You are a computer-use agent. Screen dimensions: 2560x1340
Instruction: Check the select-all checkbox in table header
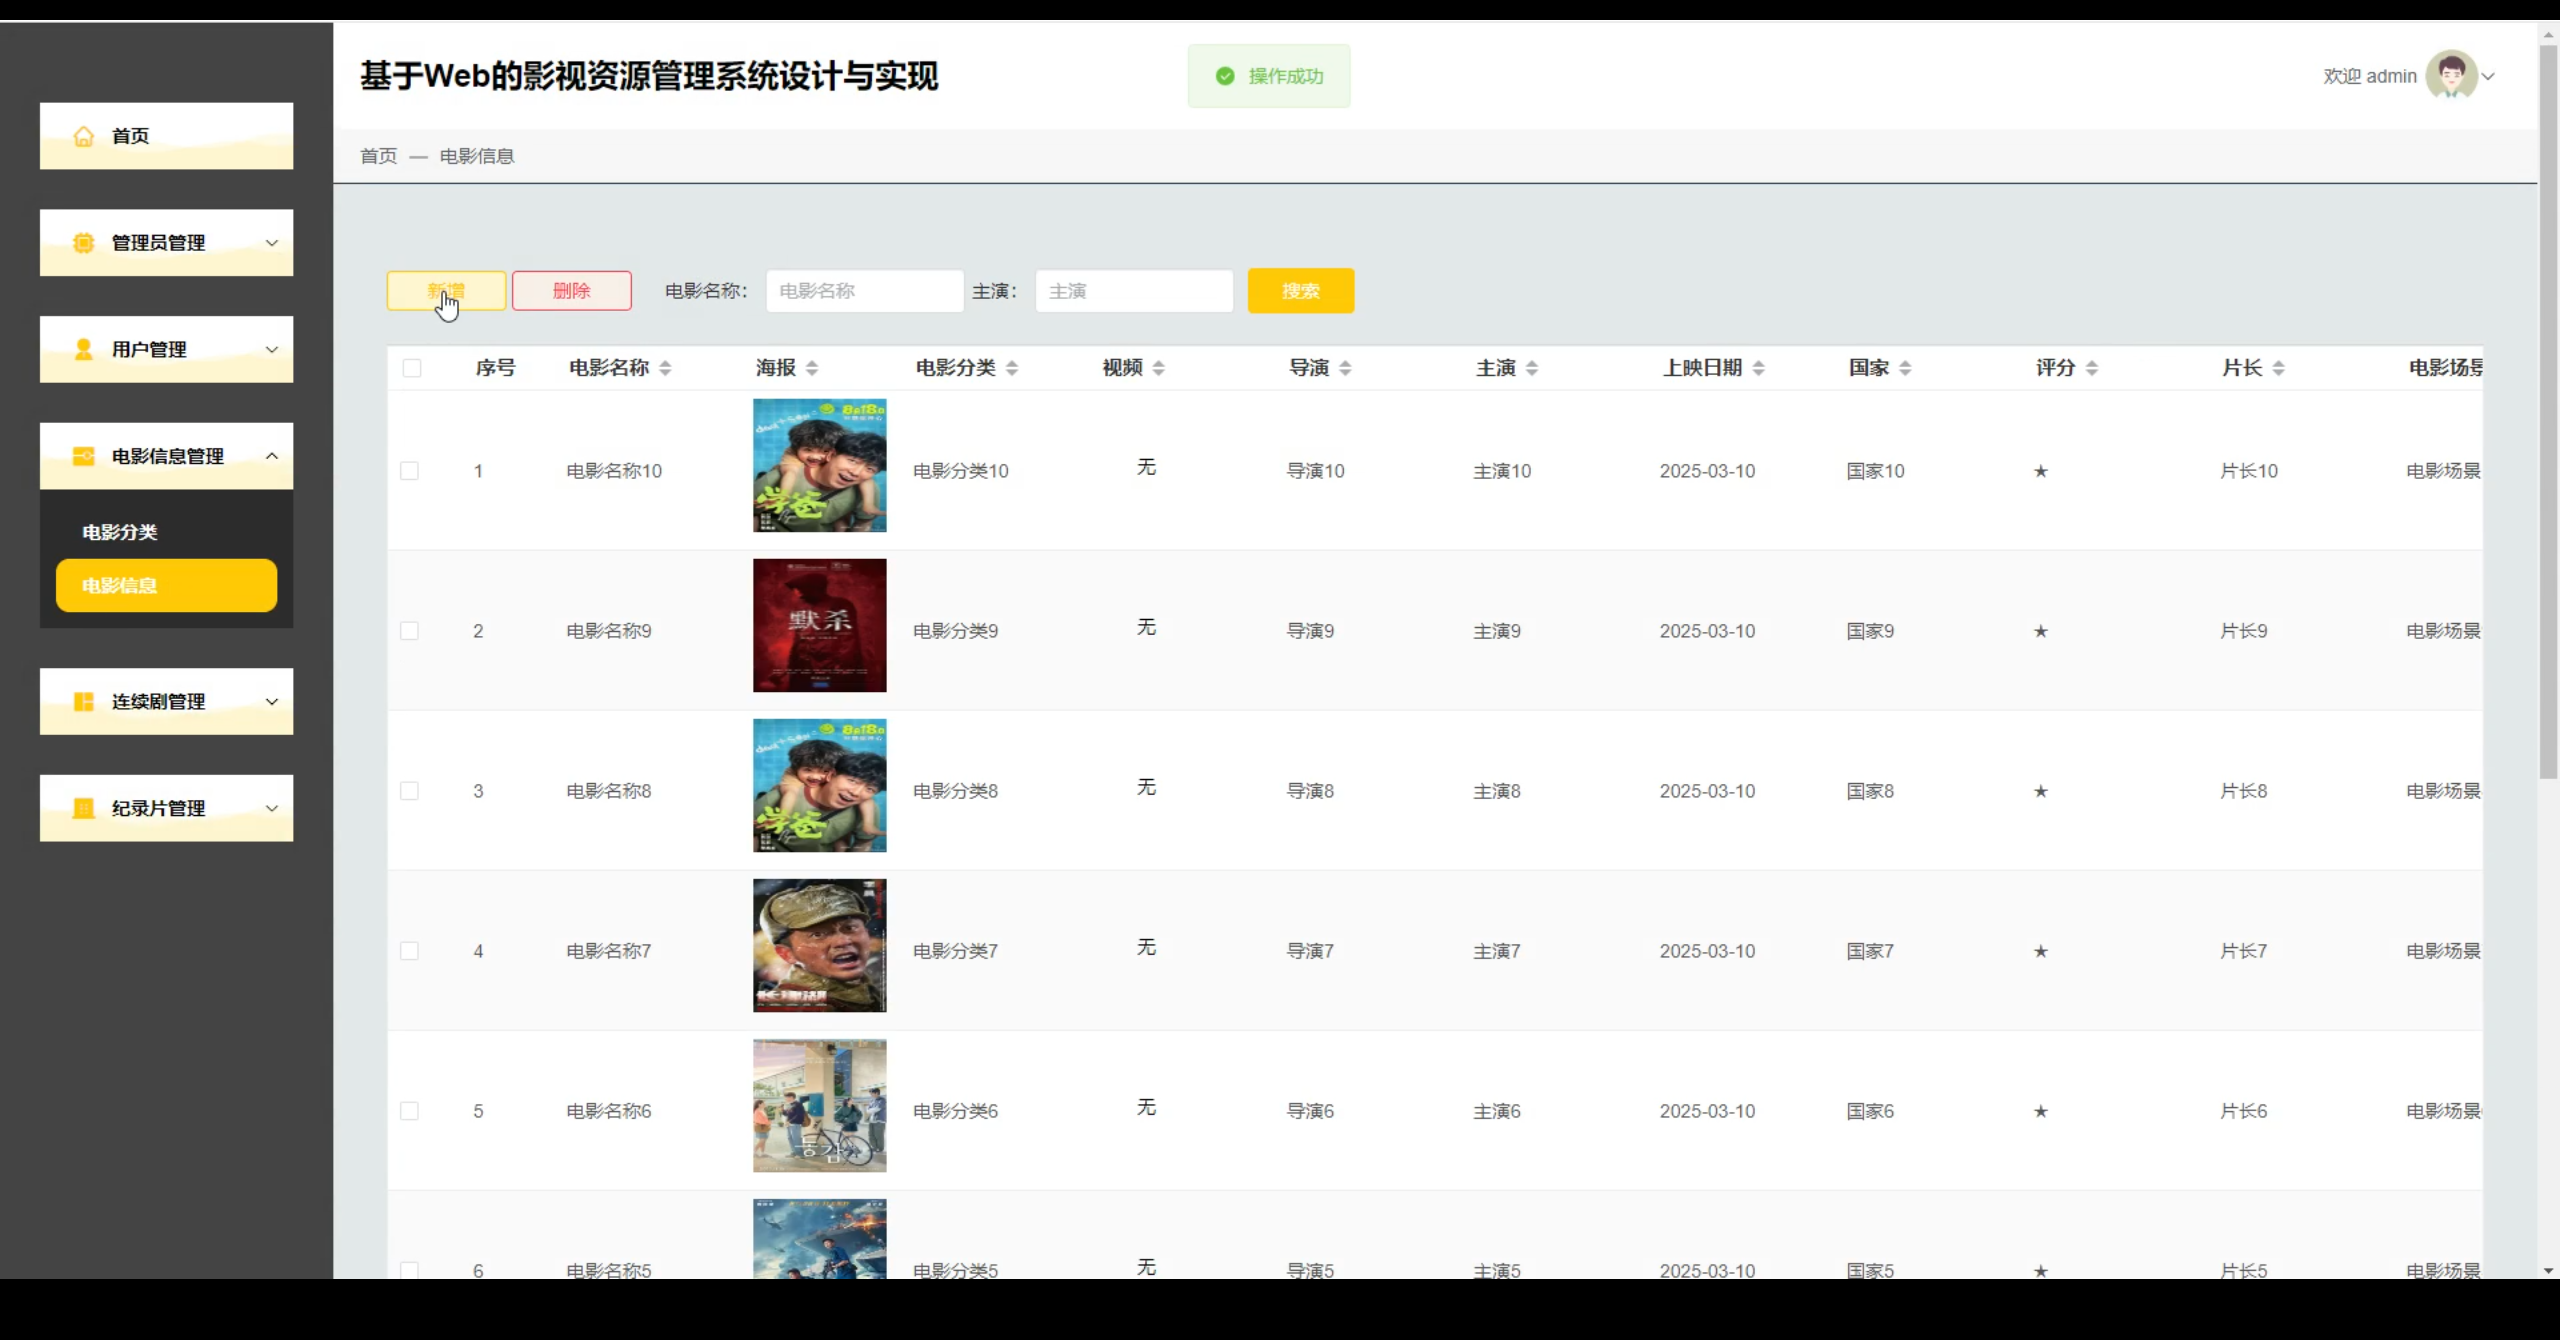pyautogui.click(x=412, y=367)
